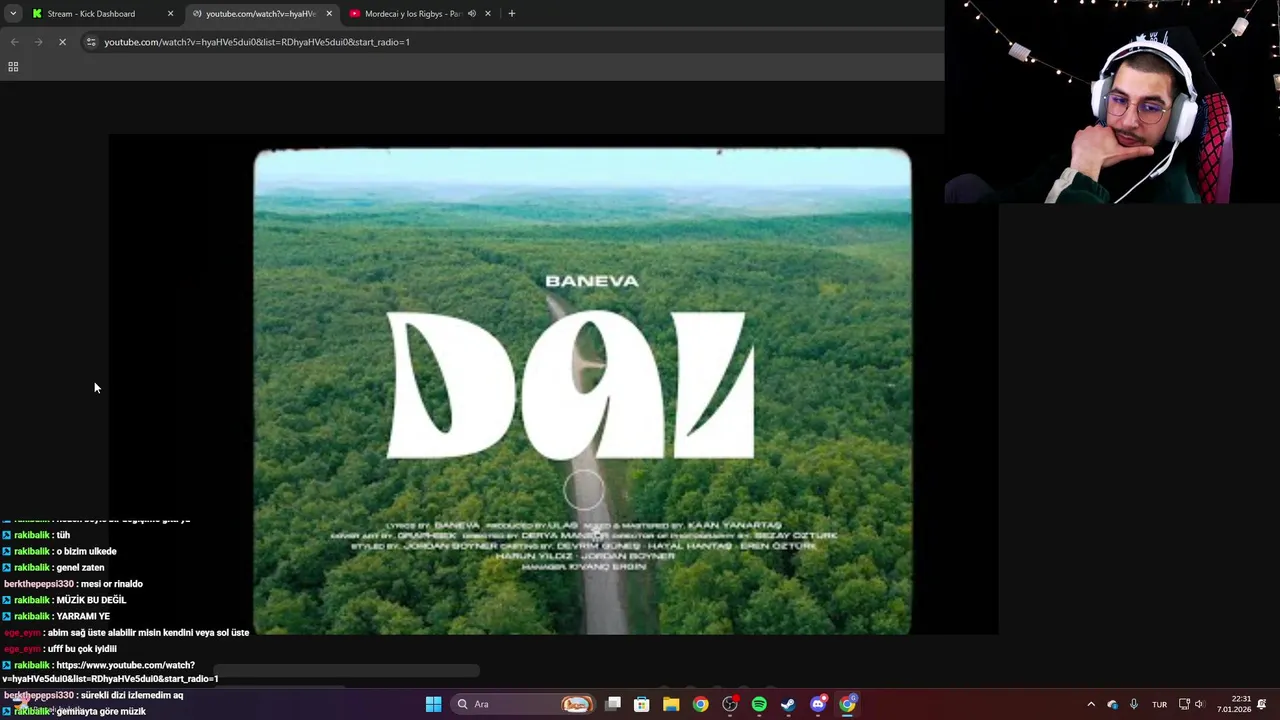Open the clock showing 22:31
Screen dimensions: 1280x720
1234,704
